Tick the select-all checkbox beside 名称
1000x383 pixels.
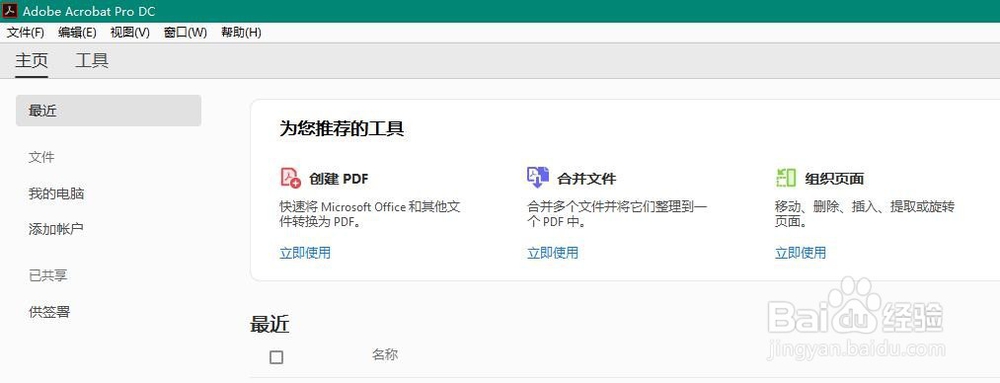point(276,358)
